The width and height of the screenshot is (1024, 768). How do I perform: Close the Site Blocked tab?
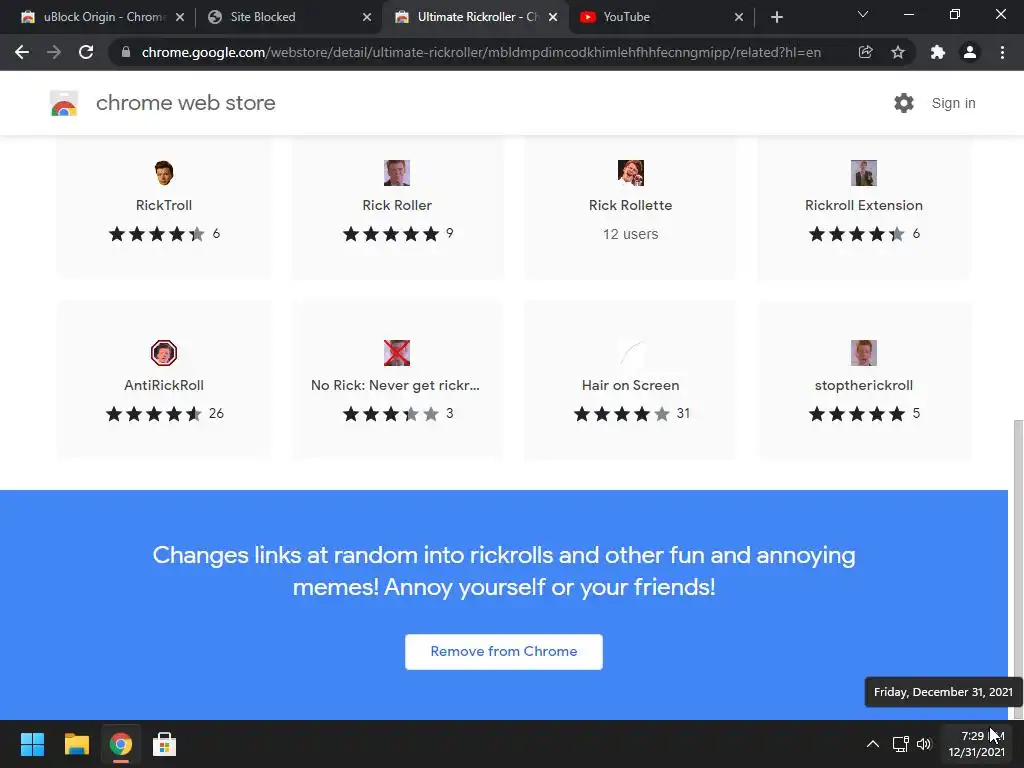tap(367, 17)
